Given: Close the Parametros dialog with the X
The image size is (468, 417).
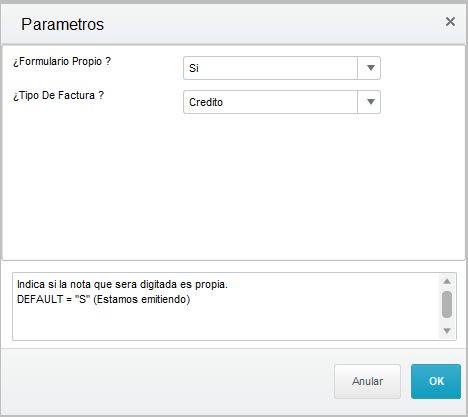Looking at the screenshot, I should coord(450,22).
